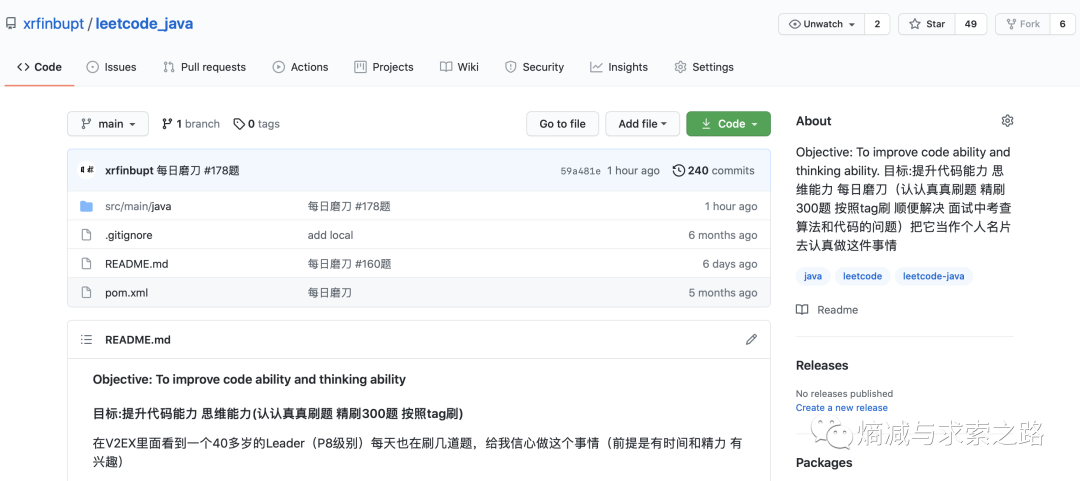Screen dimensions: 1080x481
Task: Open commit hash 59a481e
Action: (580, 171)
